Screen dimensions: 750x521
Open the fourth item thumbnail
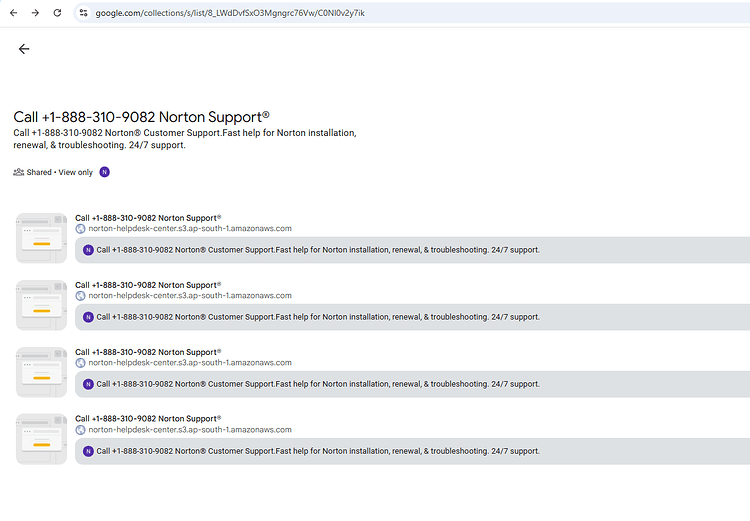[x=42, y=439]
